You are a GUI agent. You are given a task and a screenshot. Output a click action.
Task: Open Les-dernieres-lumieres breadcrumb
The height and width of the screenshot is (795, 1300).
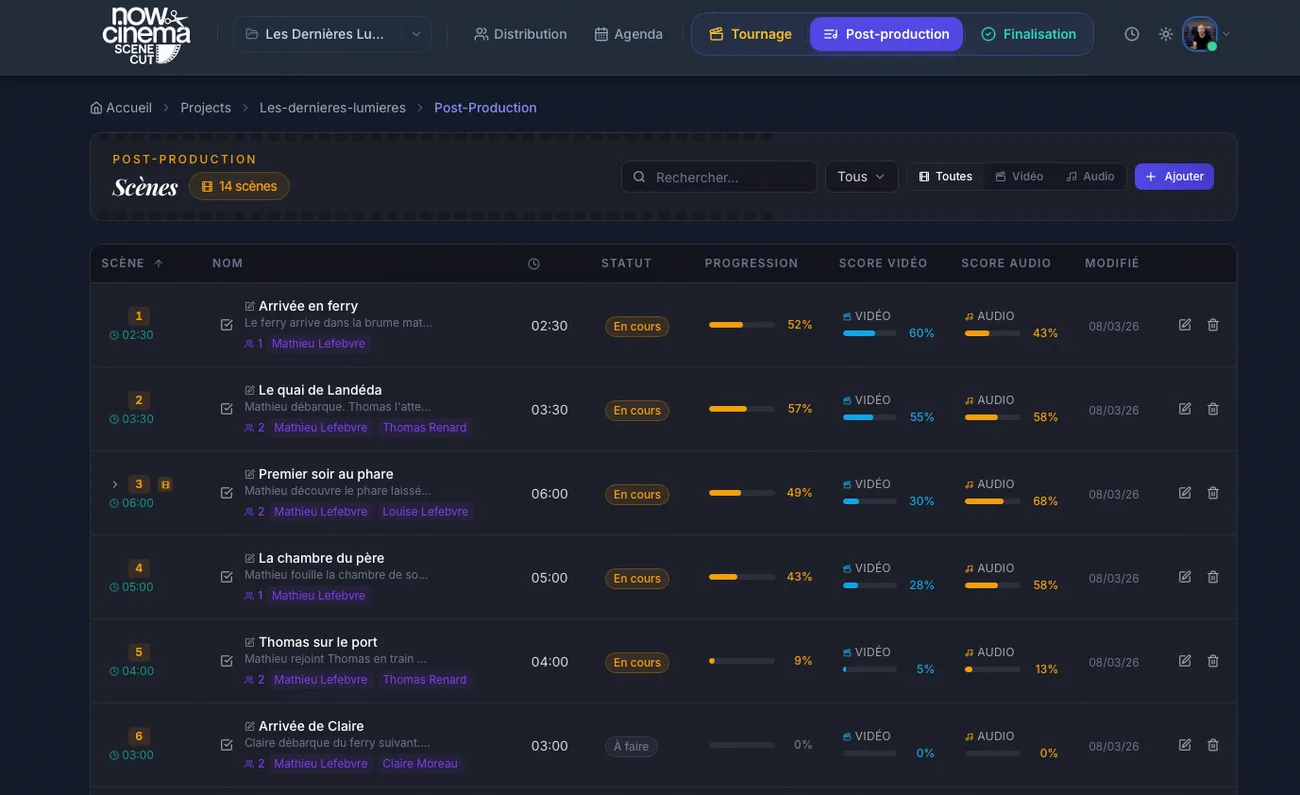click(x=333, y=108)
